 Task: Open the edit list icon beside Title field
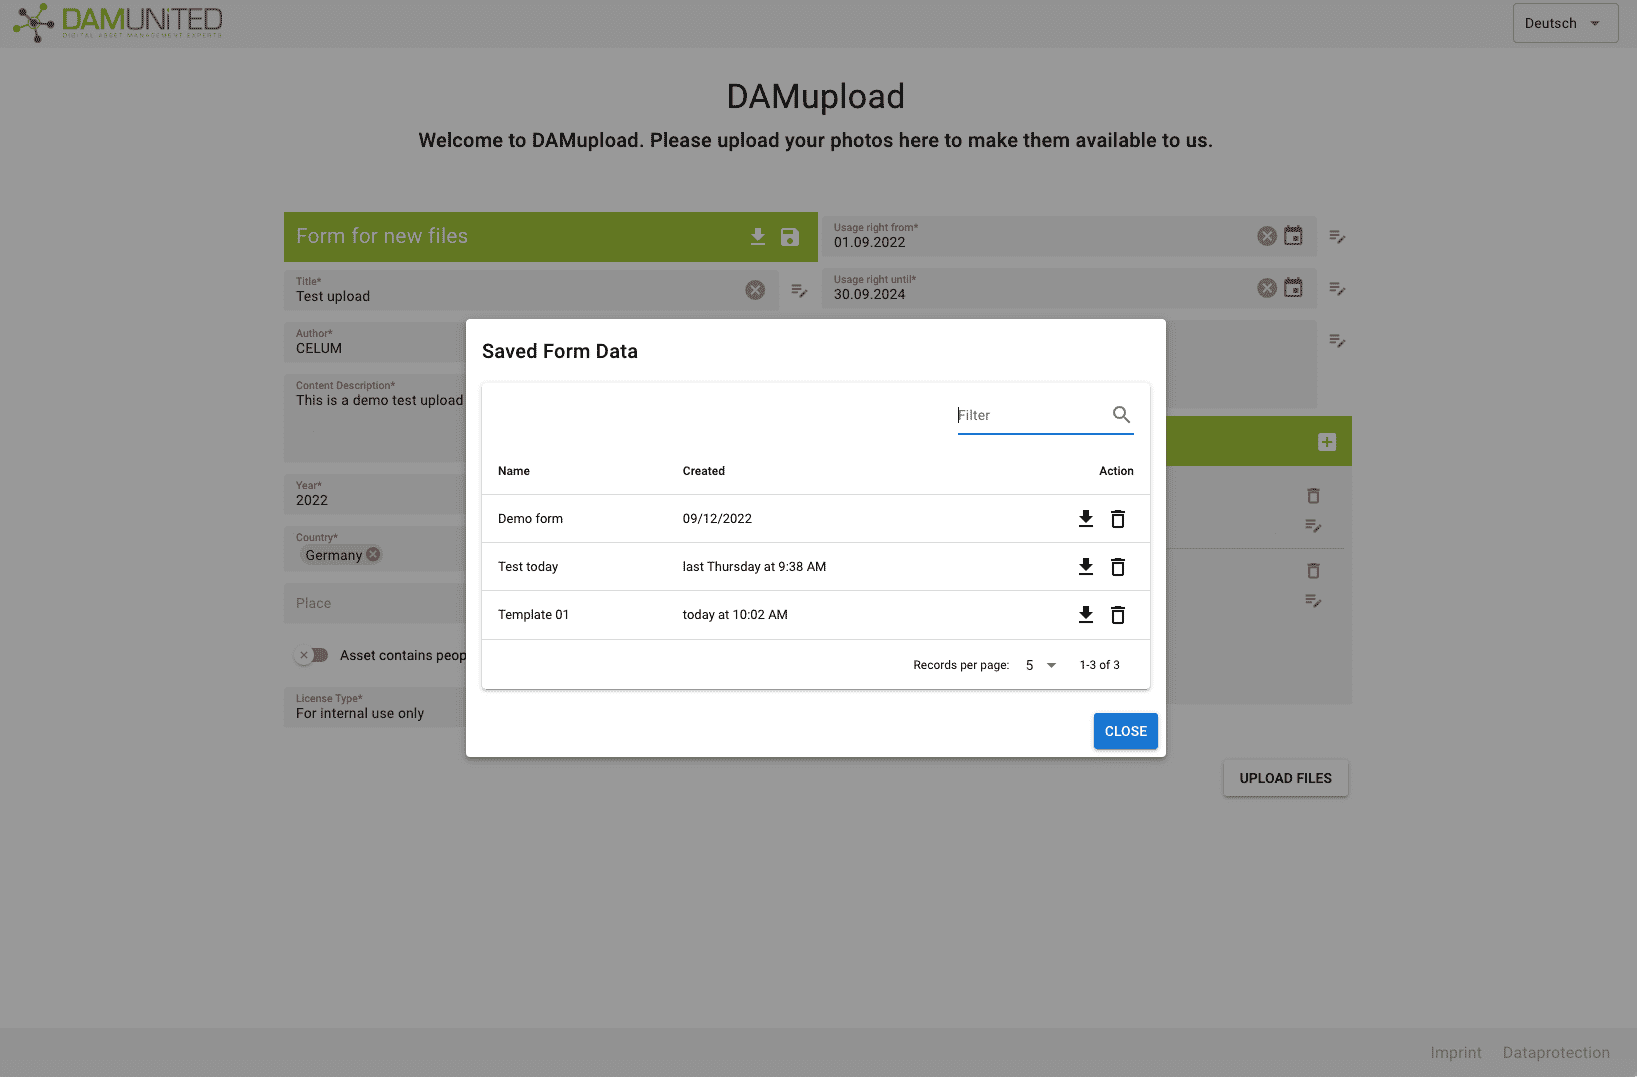point(799,290)
